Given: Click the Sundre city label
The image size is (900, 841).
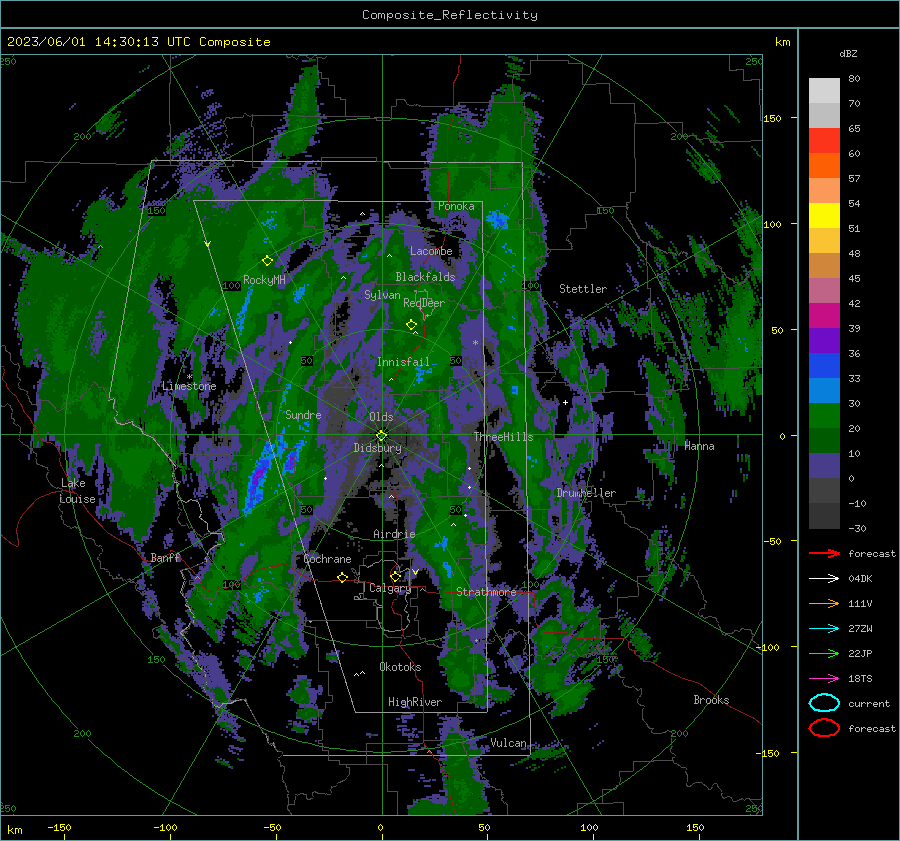Looking at the screenshot, I should tap(303, 415).
